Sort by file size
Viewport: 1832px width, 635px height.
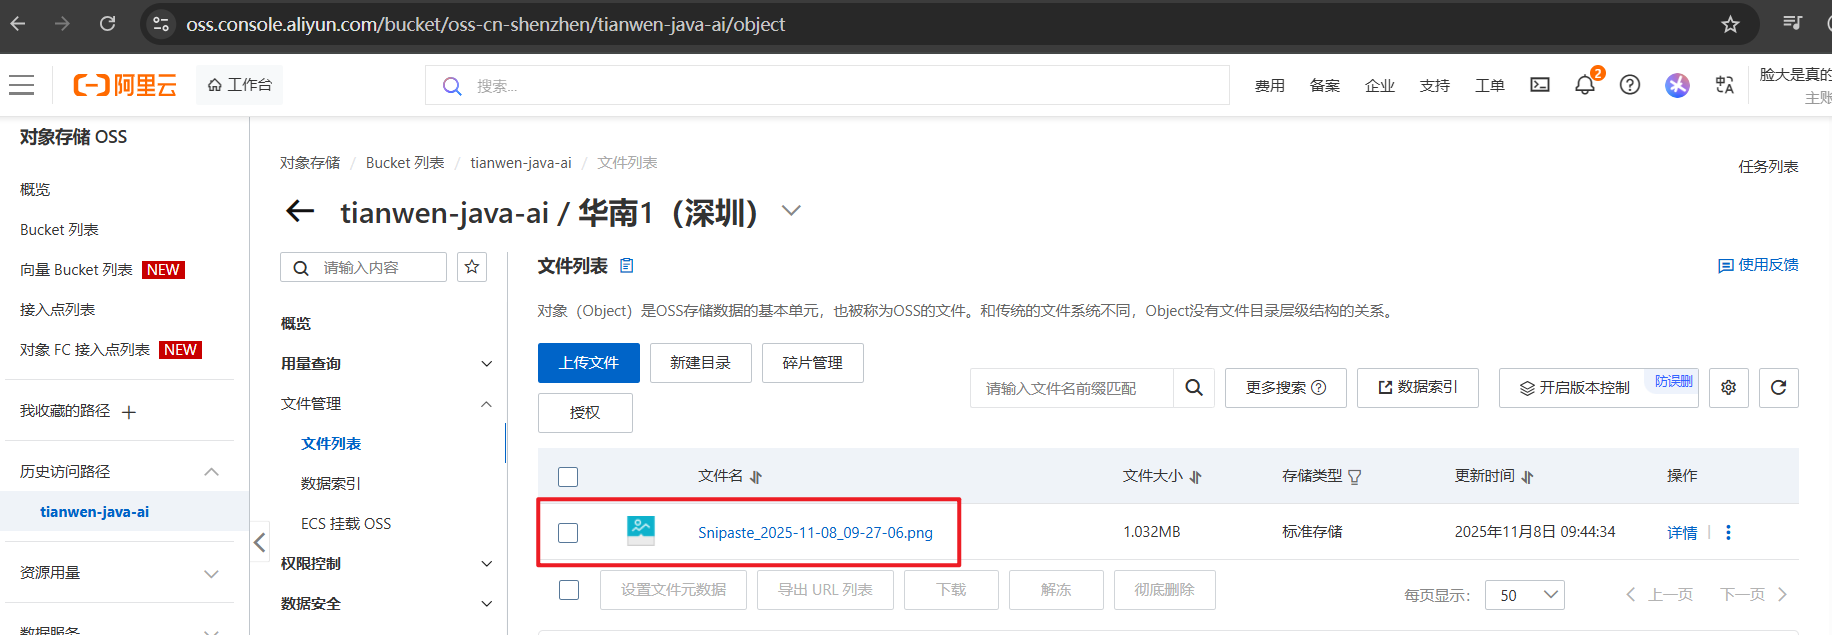[x=1195, y=477]
